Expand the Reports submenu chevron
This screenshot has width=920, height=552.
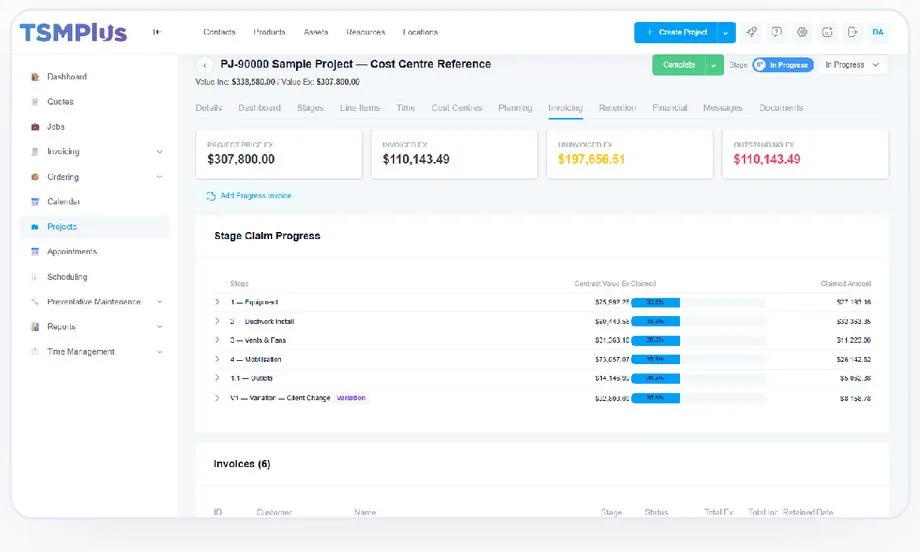160,327
